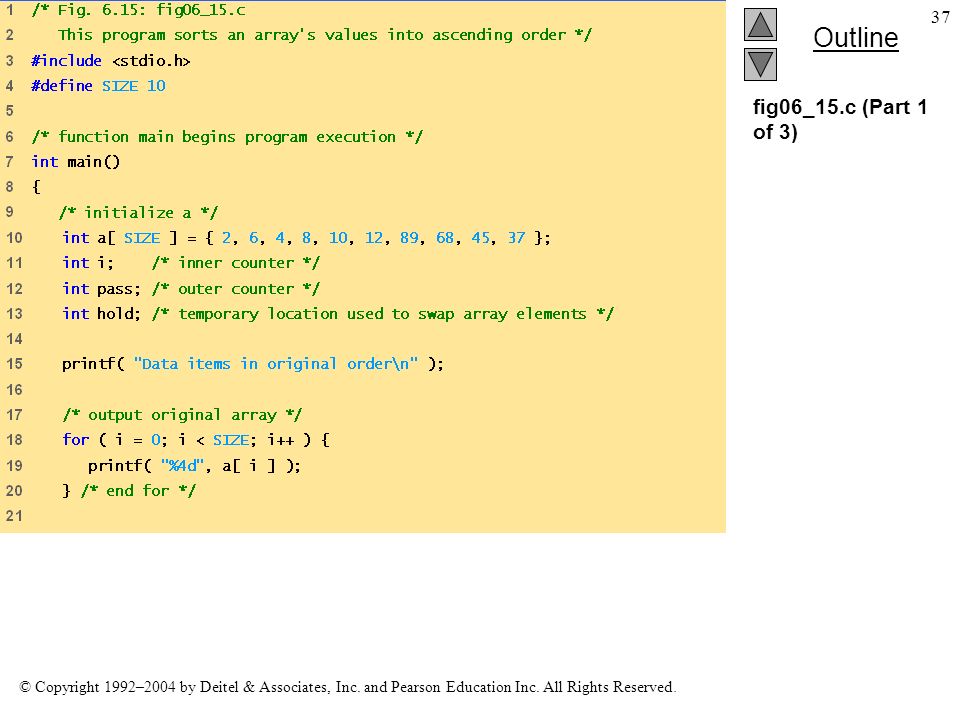This screenshot has width=960, height=720.
Task: Open the Outline link
Action: tap(855, 38)
